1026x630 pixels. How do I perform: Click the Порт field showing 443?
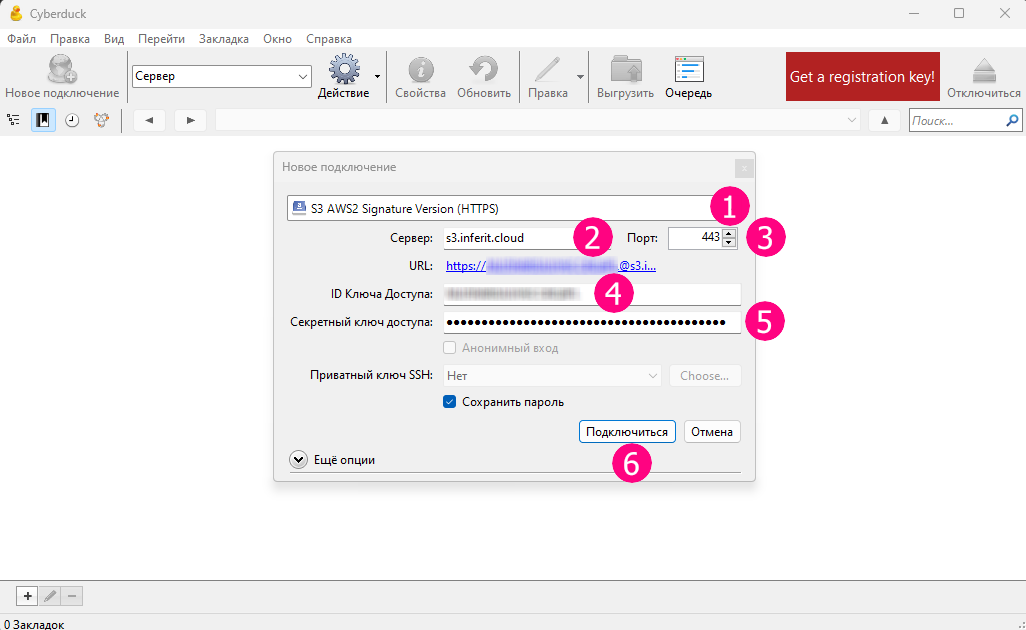(694, 238)
